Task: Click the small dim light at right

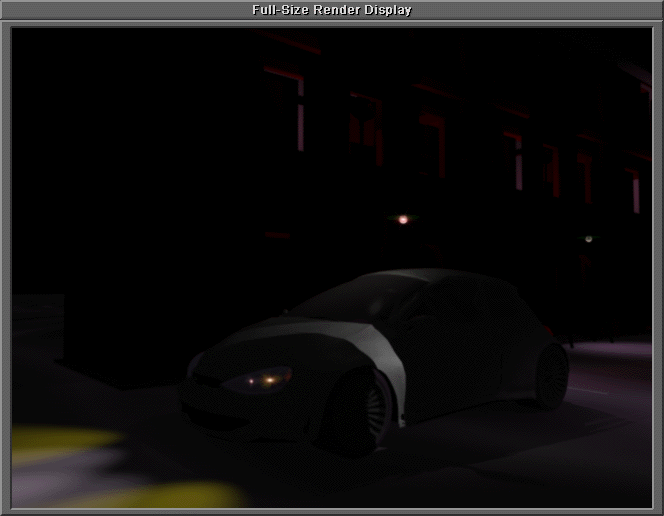Action: (588, 239)
